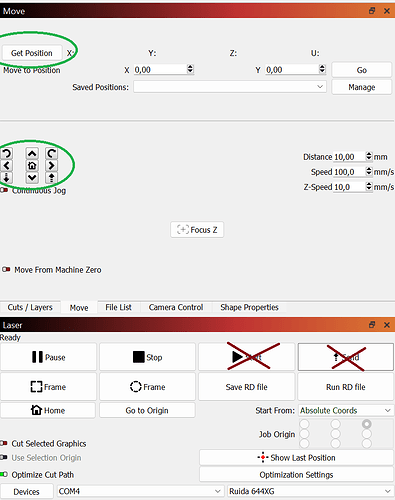The image size is (395, 500).
Task: Click the home icon in the jog arrow pad
Action: [x=32, y=165]
